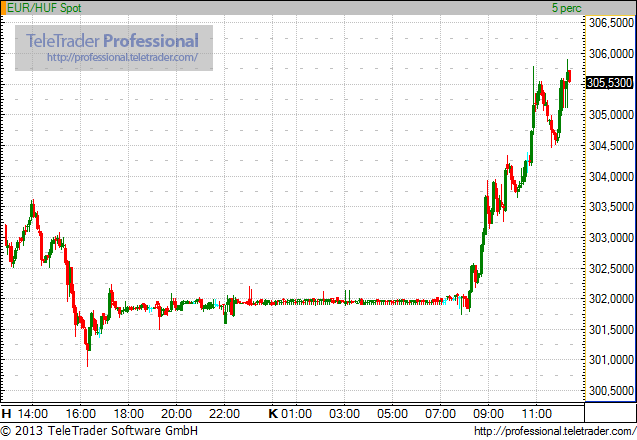Click the 22:00 time axis label
This screenshot has width=637, height=440.
pyautogui.click(x=224, y=414)
